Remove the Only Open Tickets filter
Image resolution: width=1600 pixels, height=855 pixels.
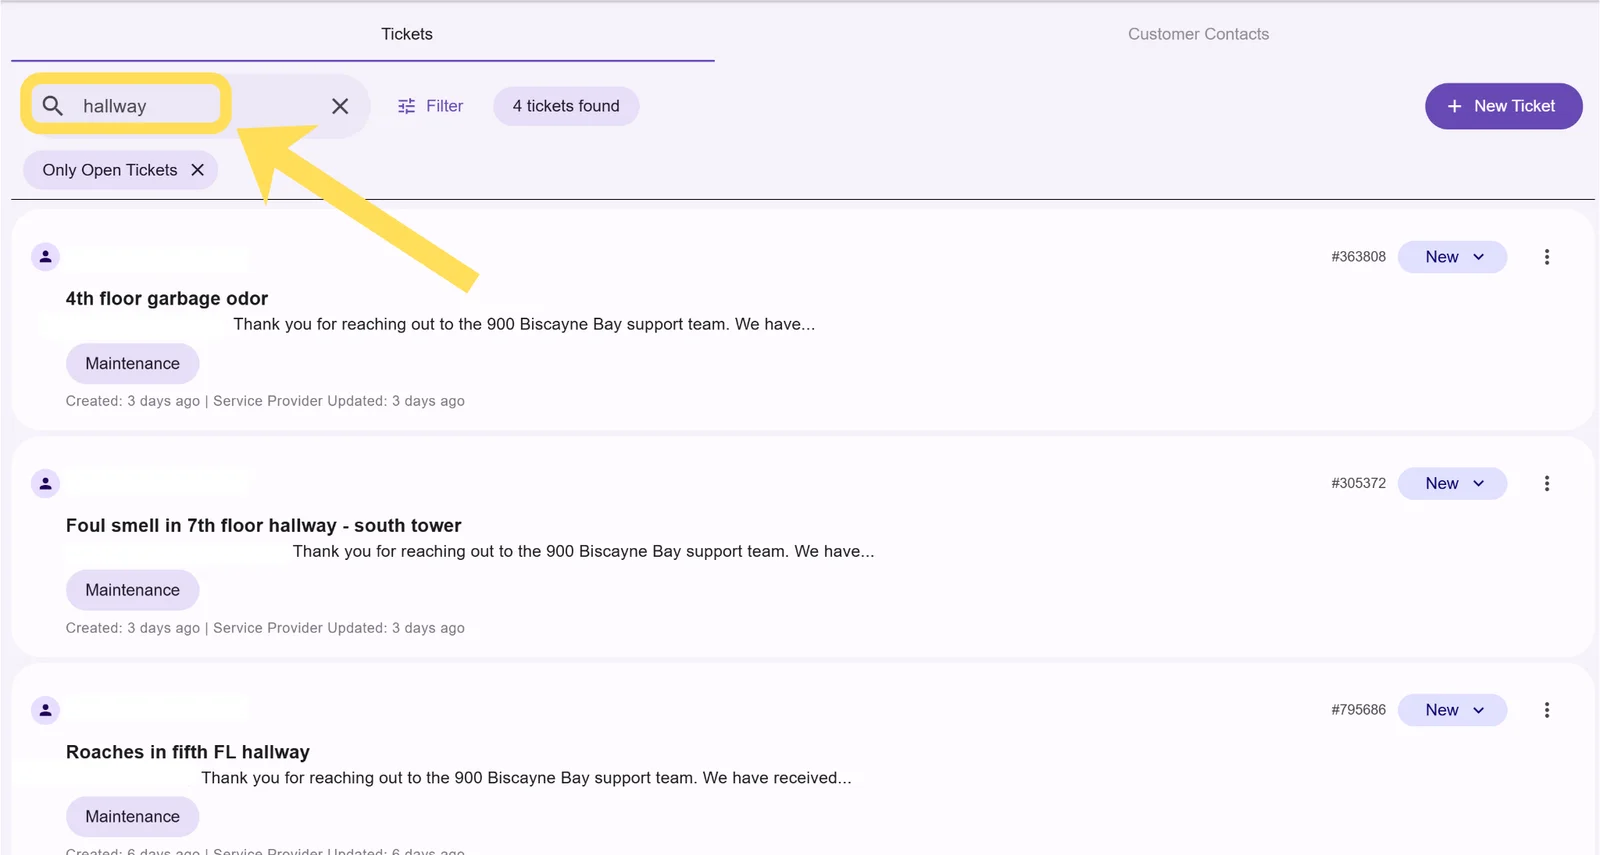[x=198, y=170]
